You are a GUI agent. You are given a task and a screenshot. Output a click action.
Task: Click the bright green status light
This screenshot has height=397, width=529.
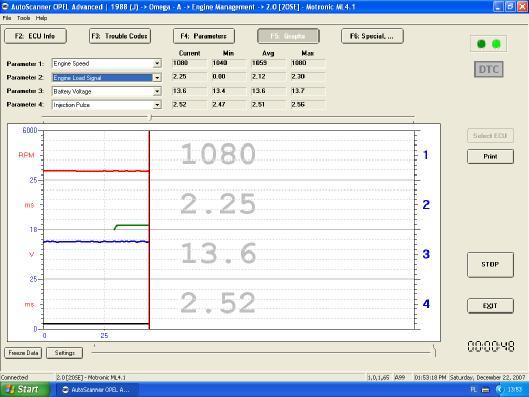pyautogui.click(x=496, y=44)
